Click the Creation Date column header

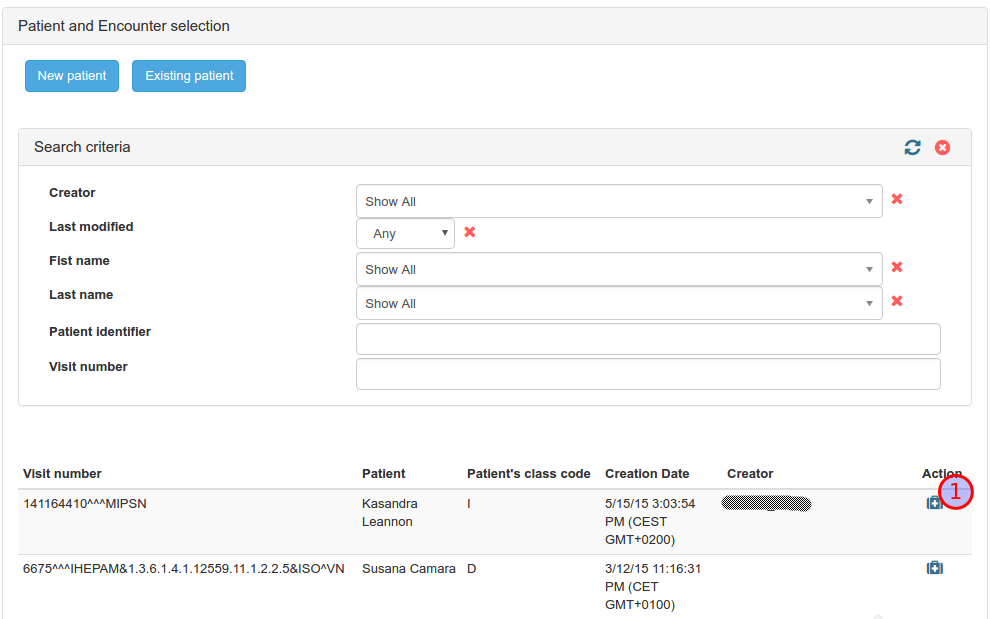point(646,474)
